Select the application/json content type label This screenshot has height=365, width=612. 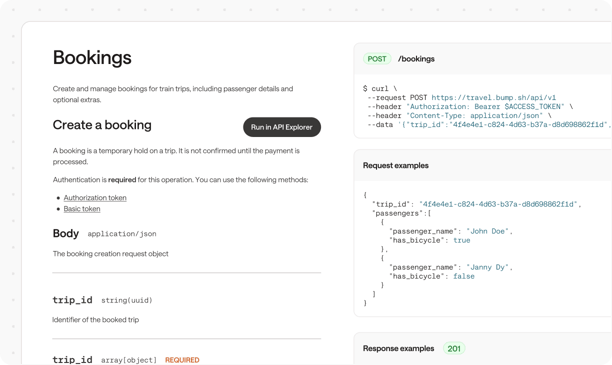coord(122,234)
